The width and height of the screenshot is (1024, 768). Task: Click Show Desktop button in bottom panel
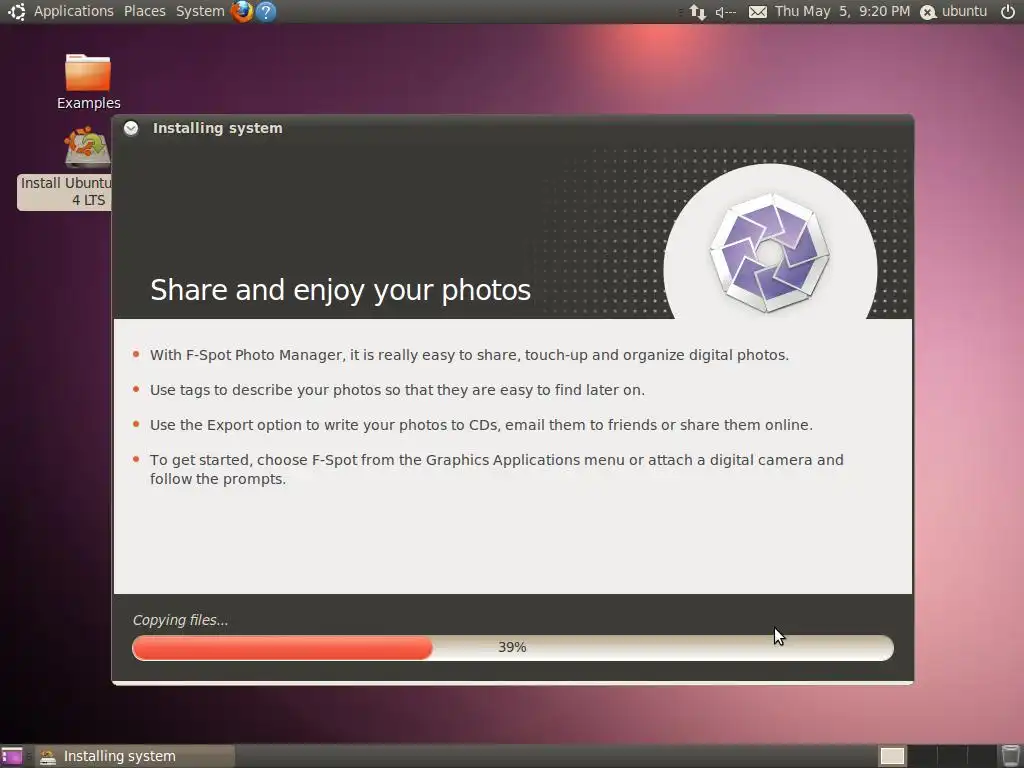pyautogui.click(x=12, y=756)
